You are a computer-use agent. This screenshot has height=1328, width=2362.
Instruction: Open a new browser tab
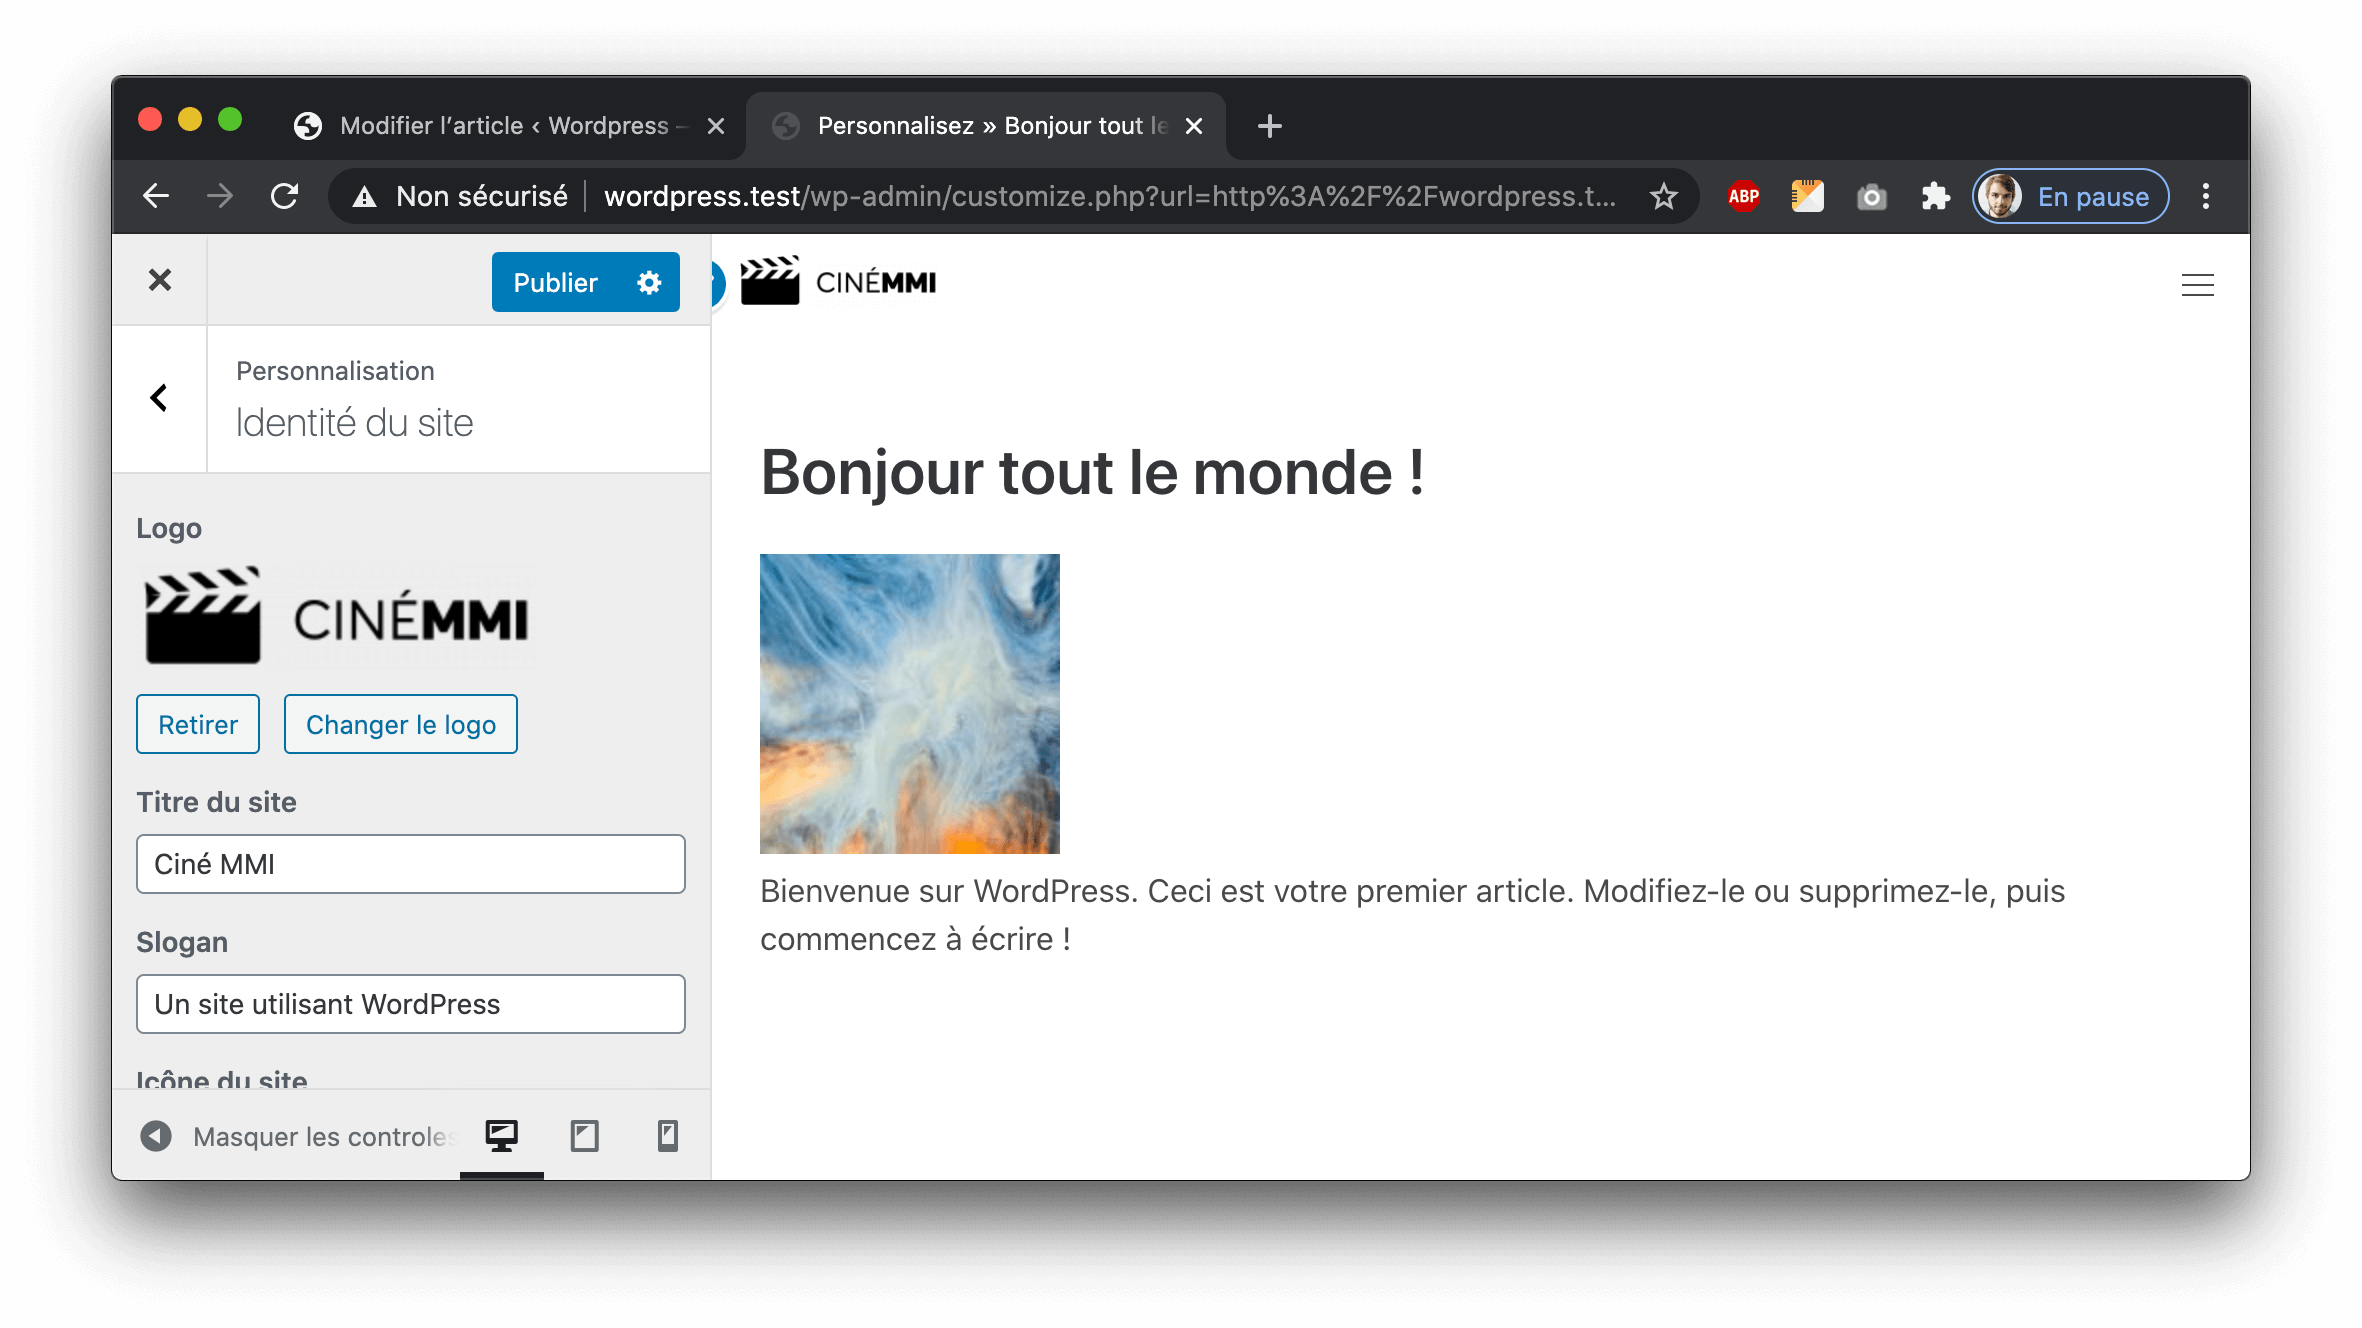click(x=1269, y=126)
